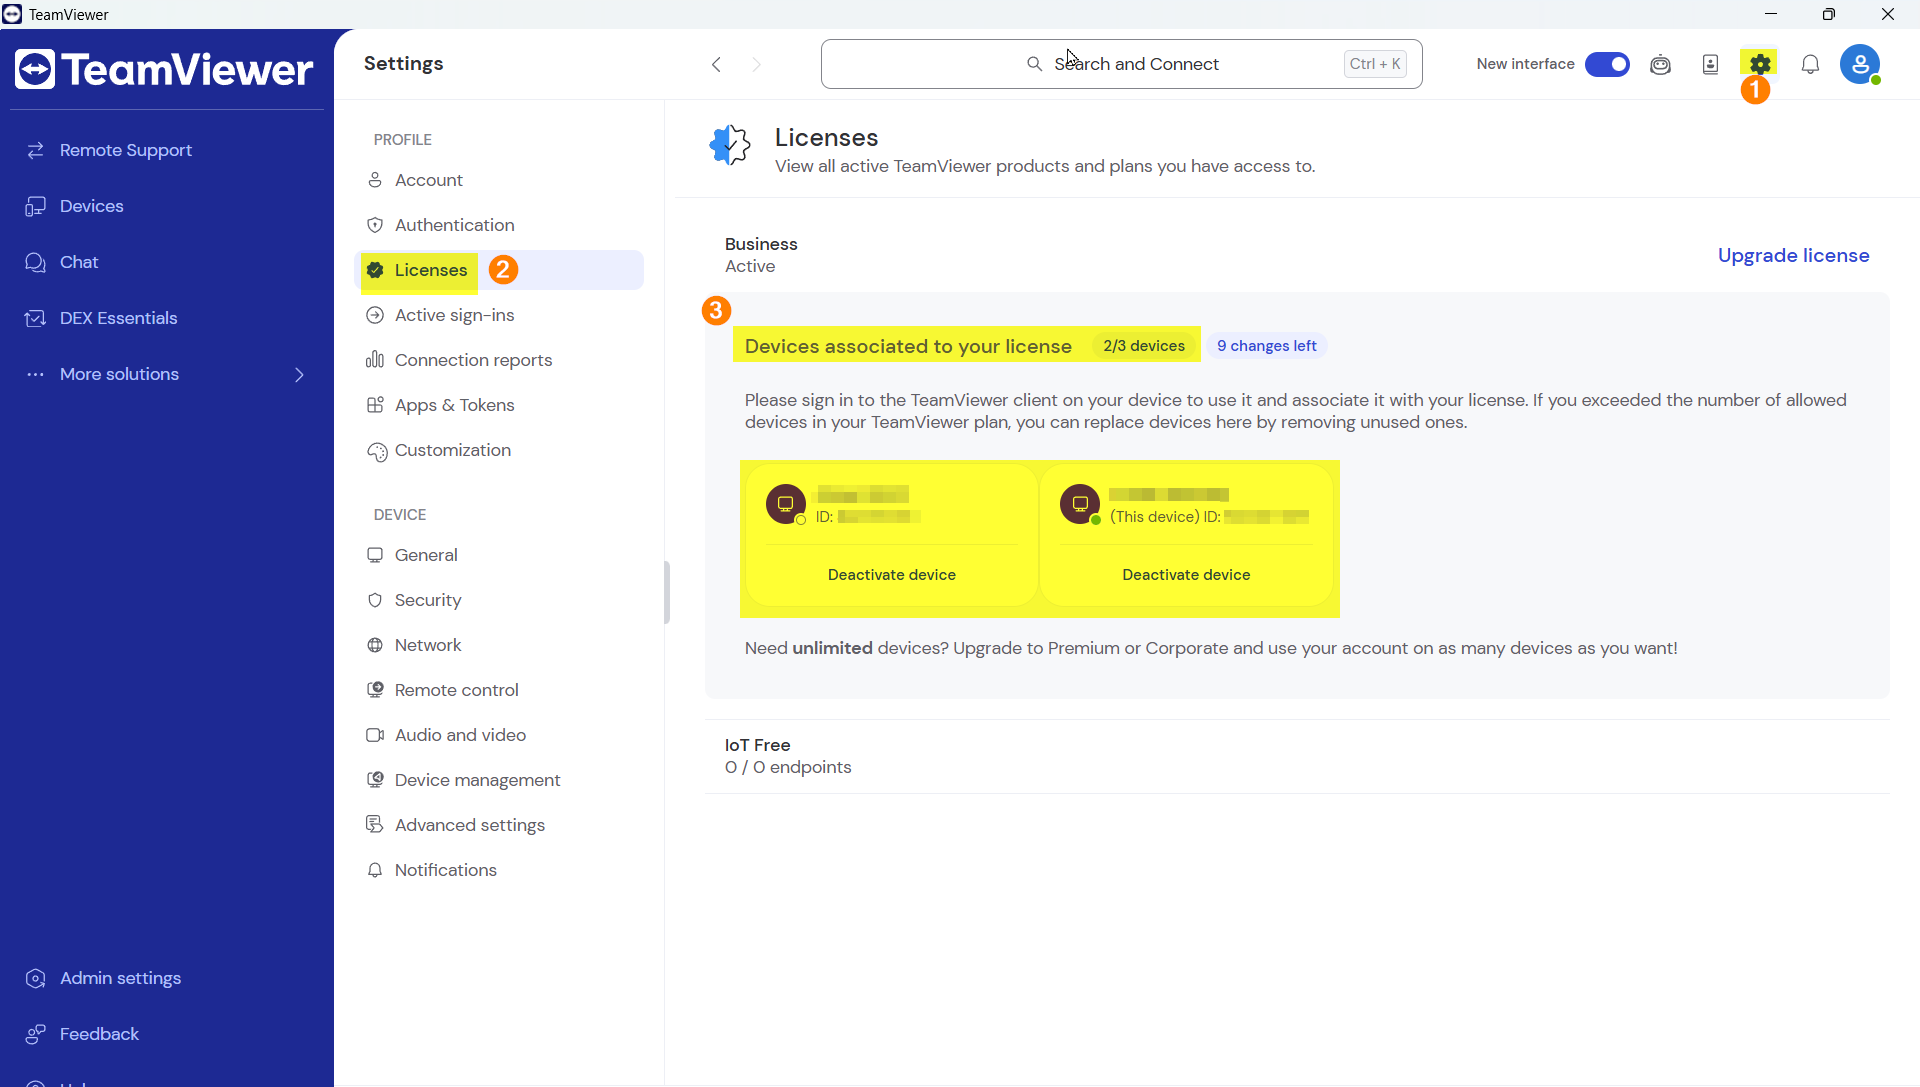Viewport: 1920px width, 1087px height.
Task: Open Connection reports
Action: tap(500, 360)
